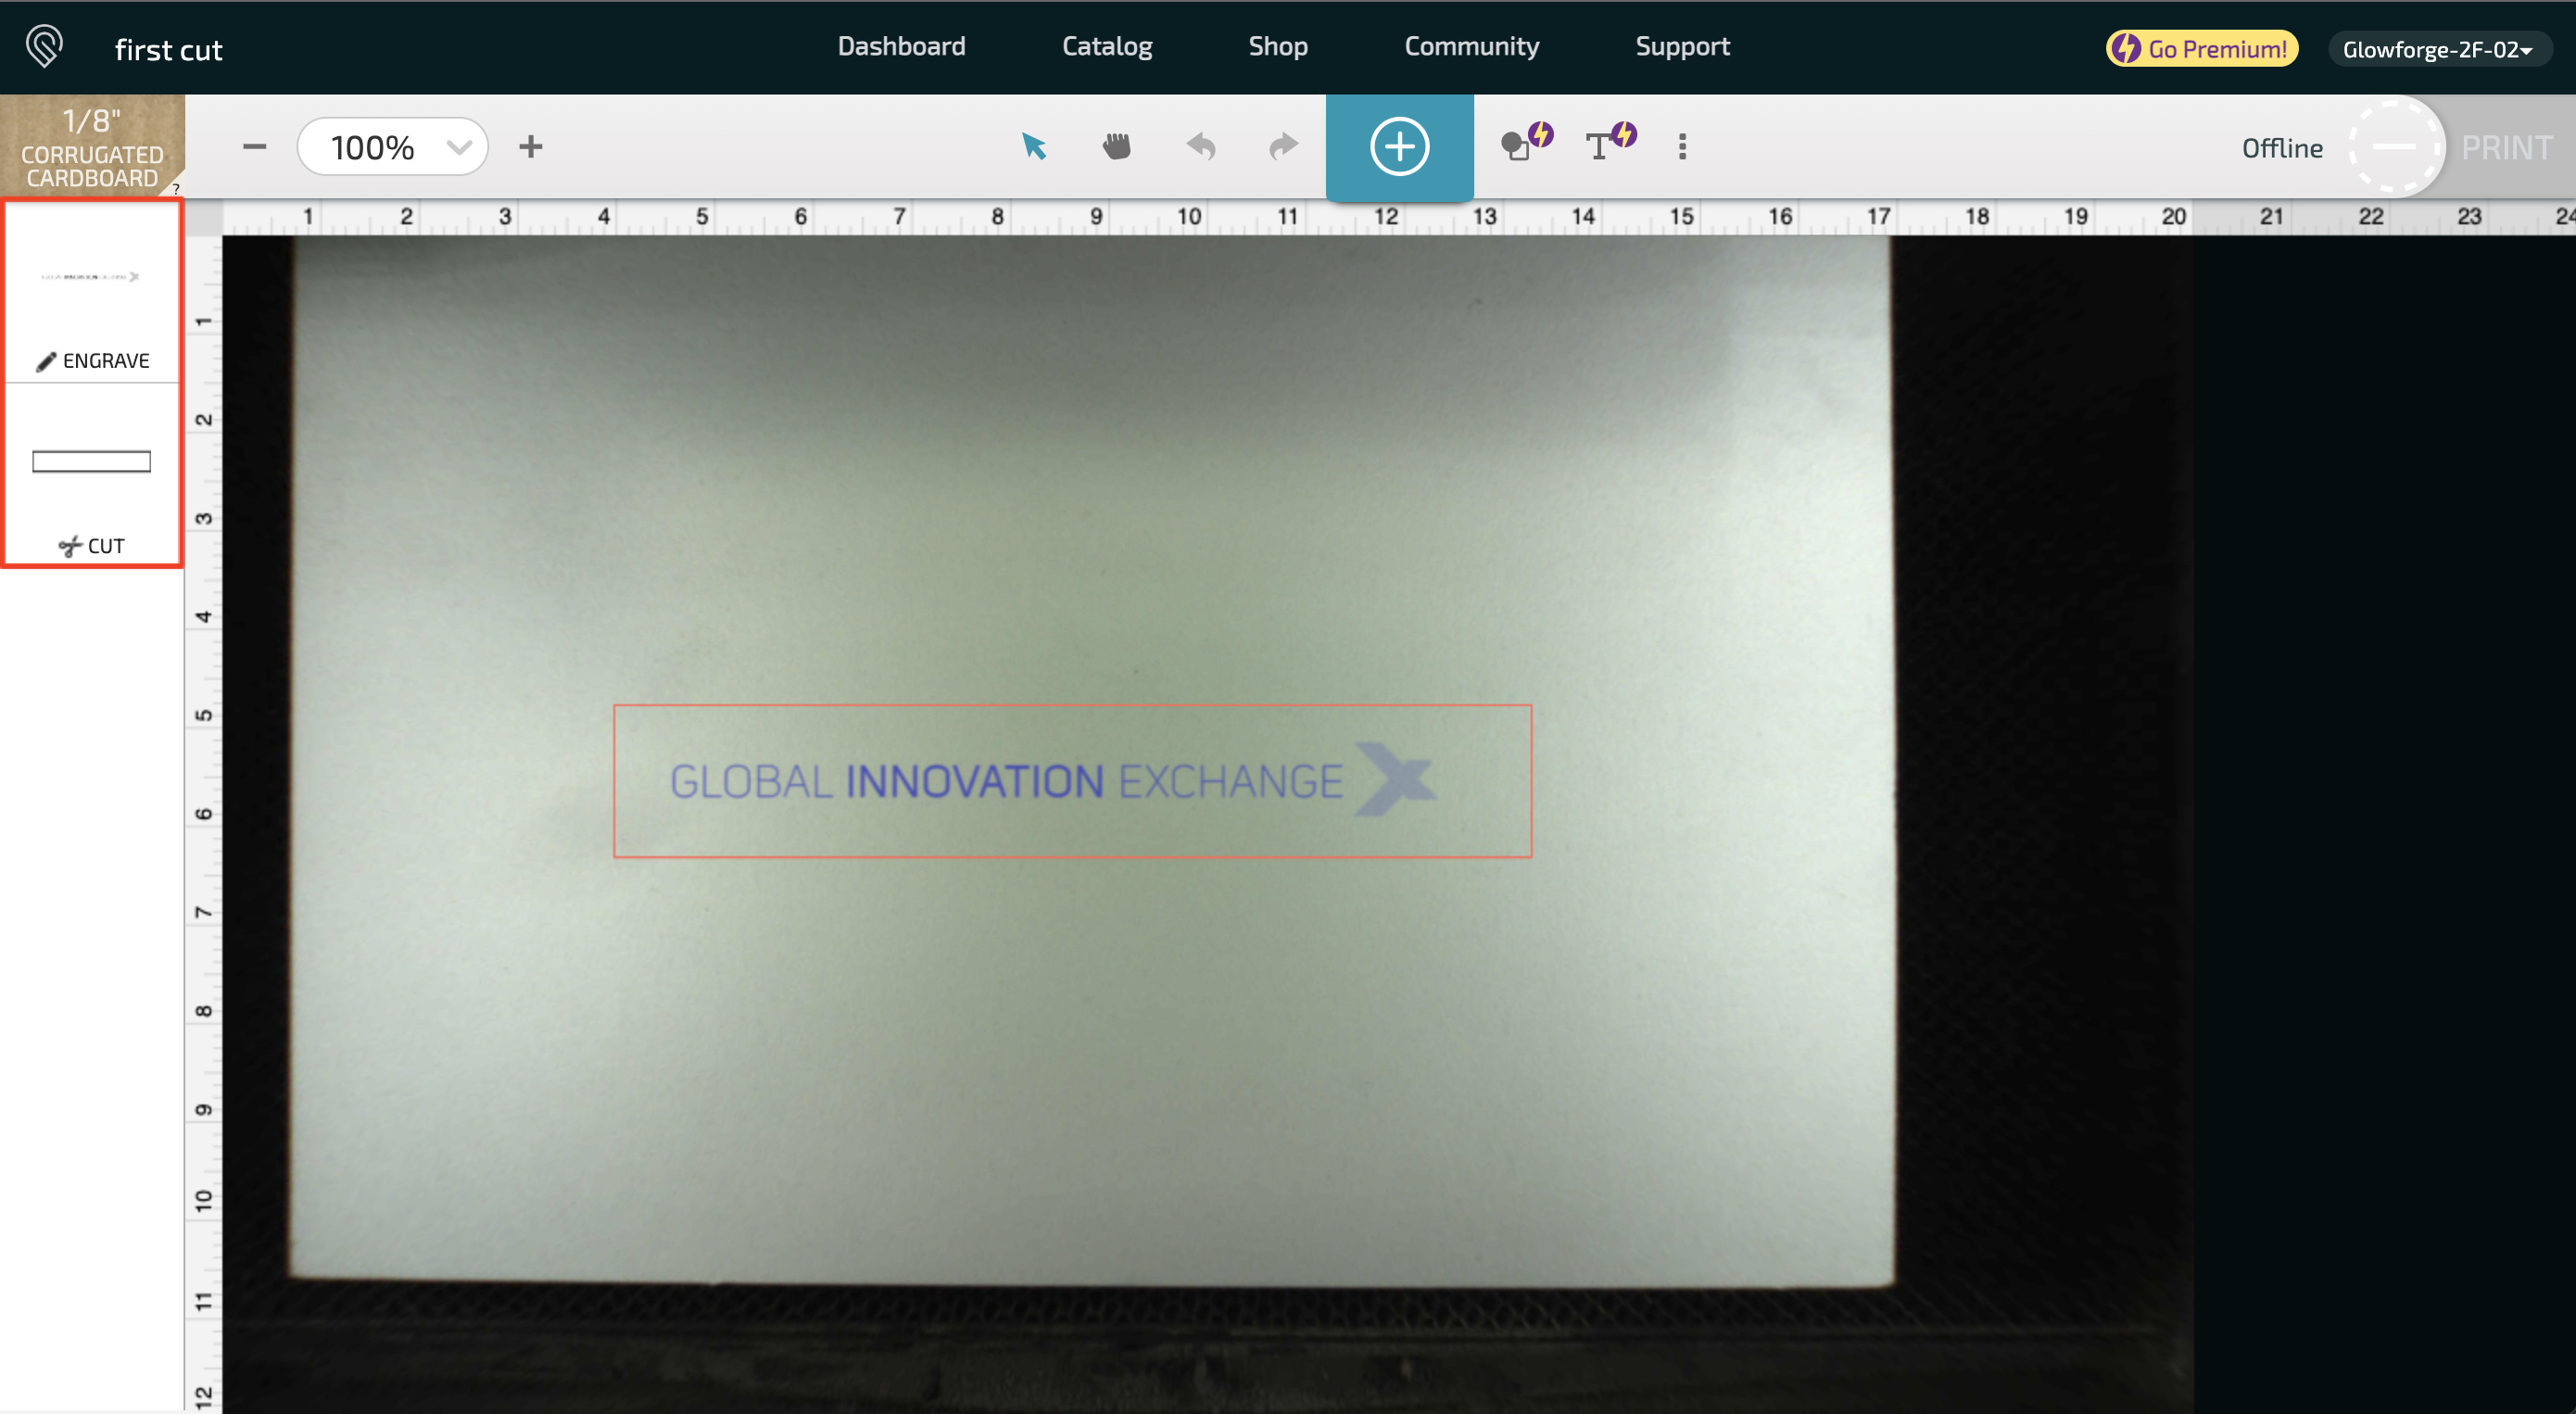Open the Support page
This screenshot has width=2576, height=1414.
[x=1682, y=46]
